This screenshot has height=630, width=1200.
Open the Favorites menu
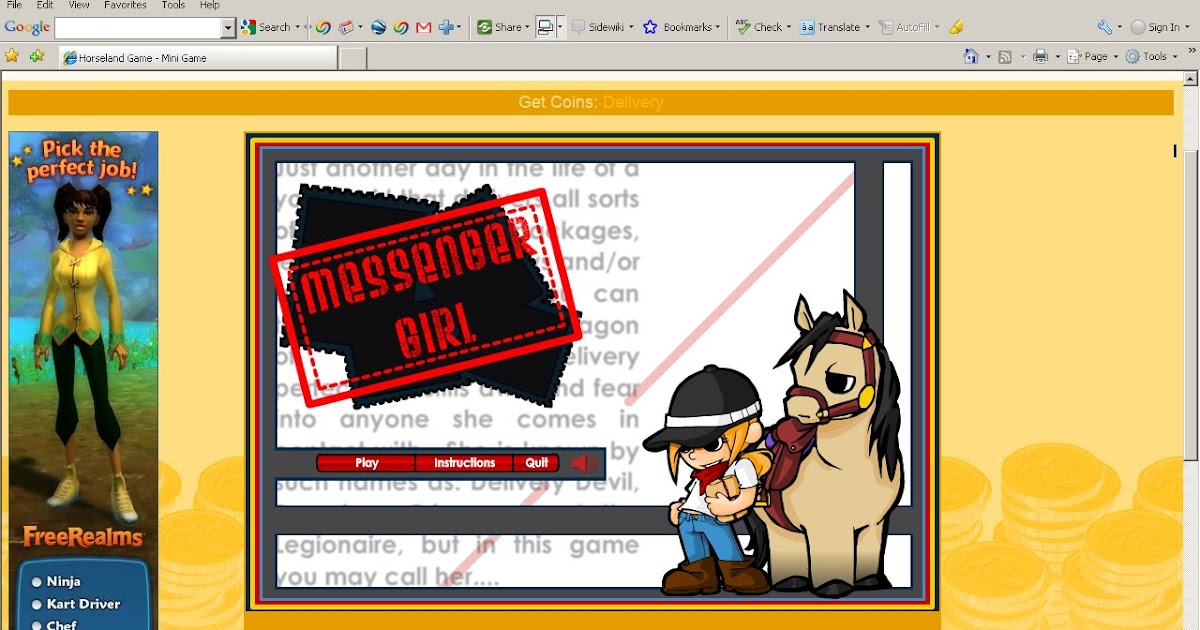tap(125, 5)
